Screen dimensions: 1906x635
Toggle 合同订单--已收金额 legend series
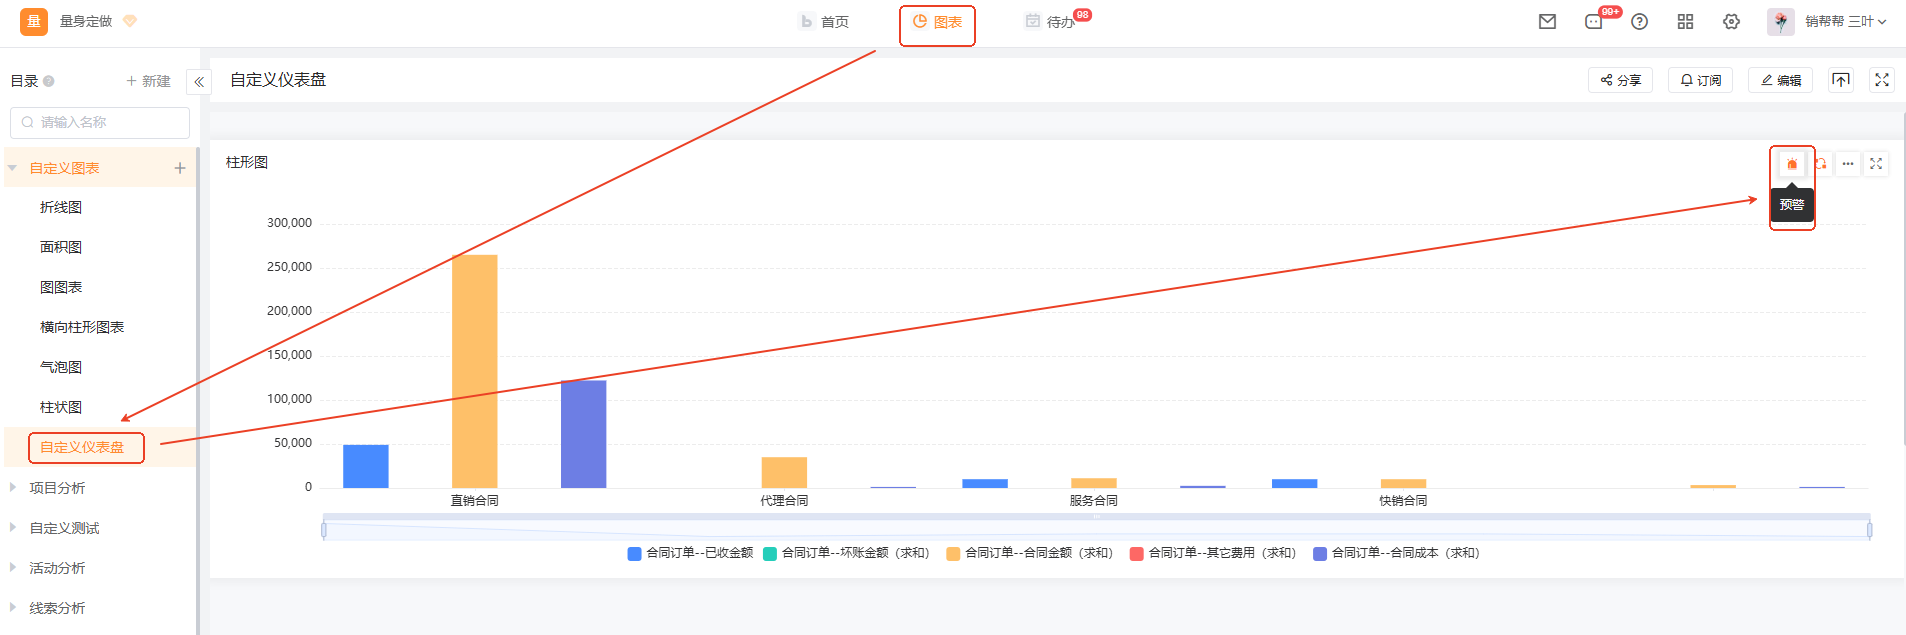point(690,553)
